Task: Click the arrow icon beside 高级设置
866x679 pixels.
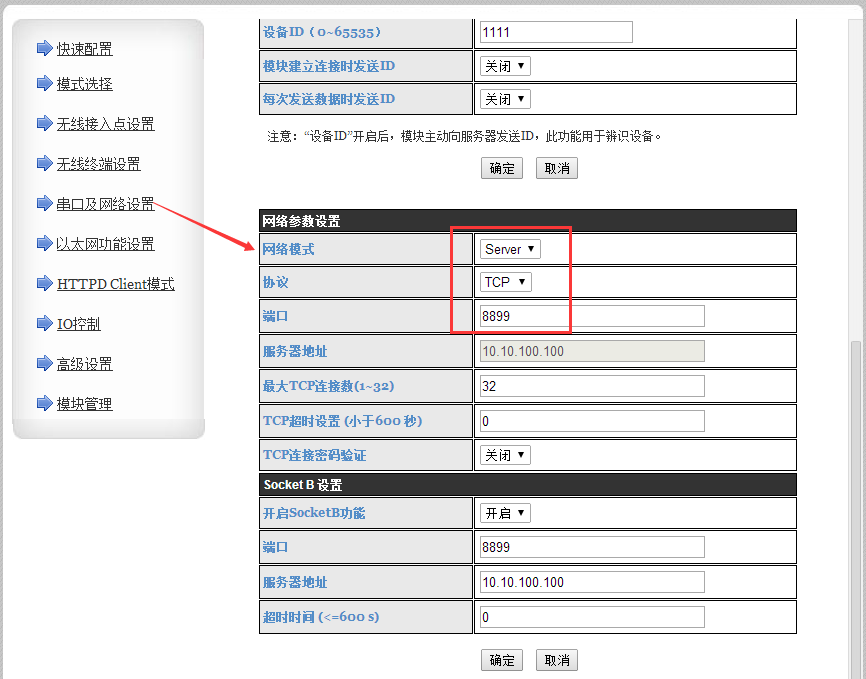Action: click(43, 364)
